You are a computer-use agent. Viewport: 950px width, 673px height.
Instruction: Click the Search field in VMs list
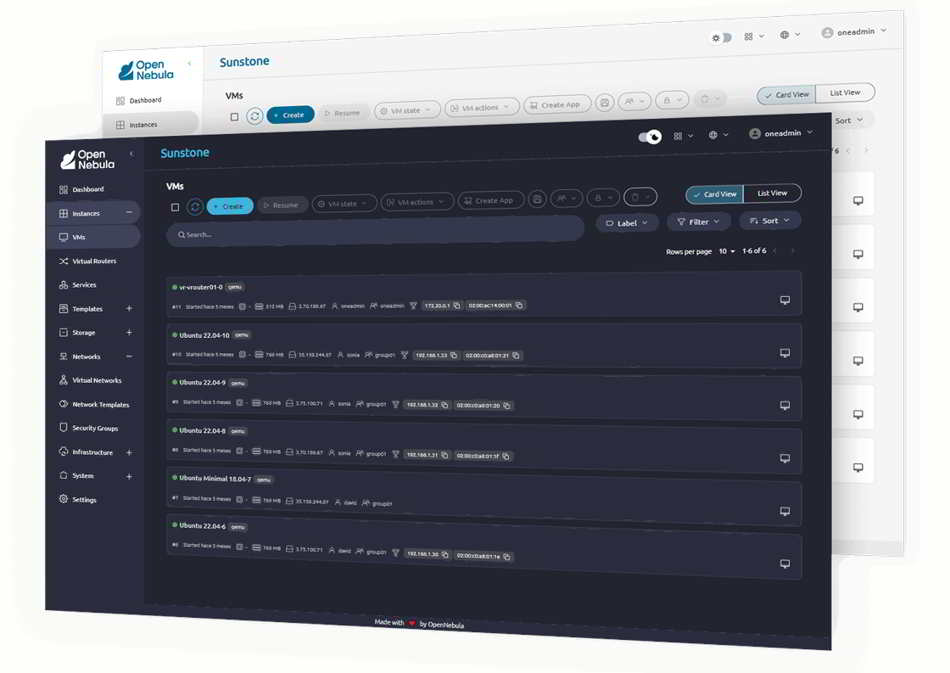click(x=376, y=233)
